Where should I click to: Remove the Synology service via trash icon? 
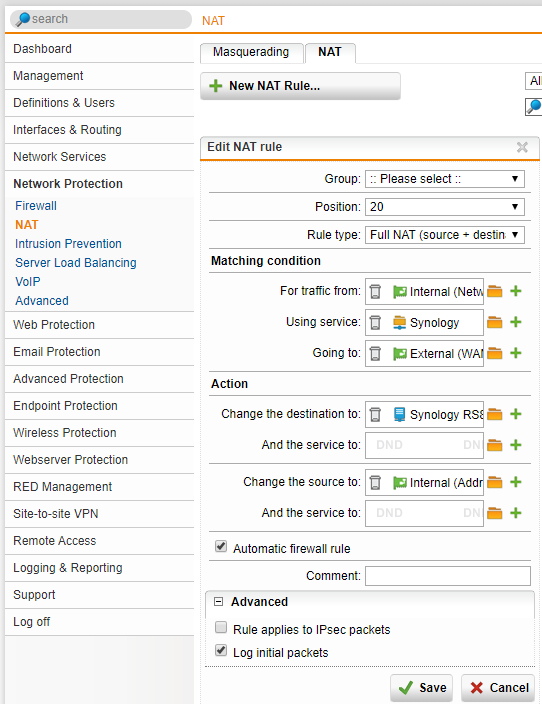pyautogui.click(x=375, y=322)
